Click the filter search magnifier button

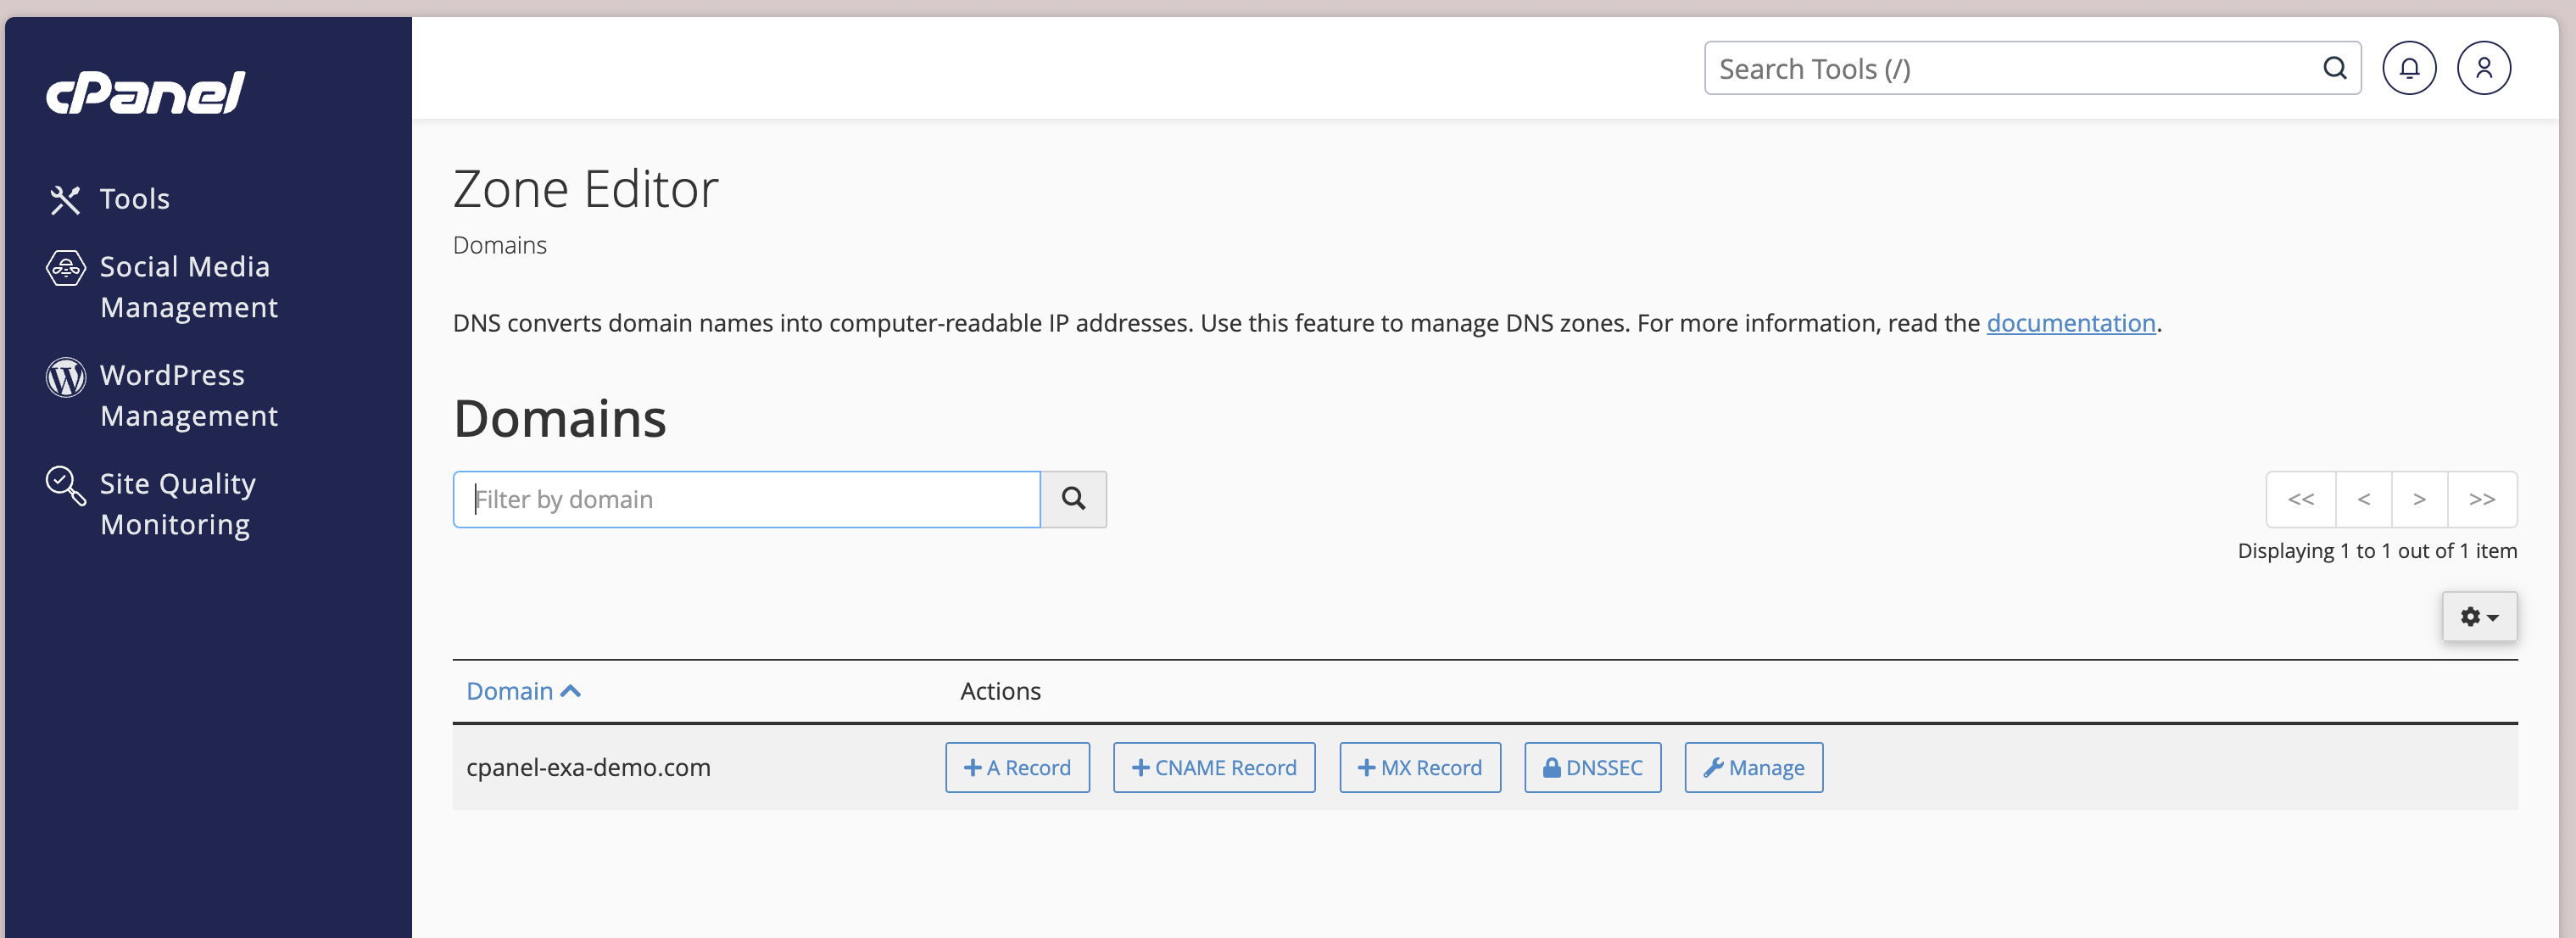(x=1073, y=499)
